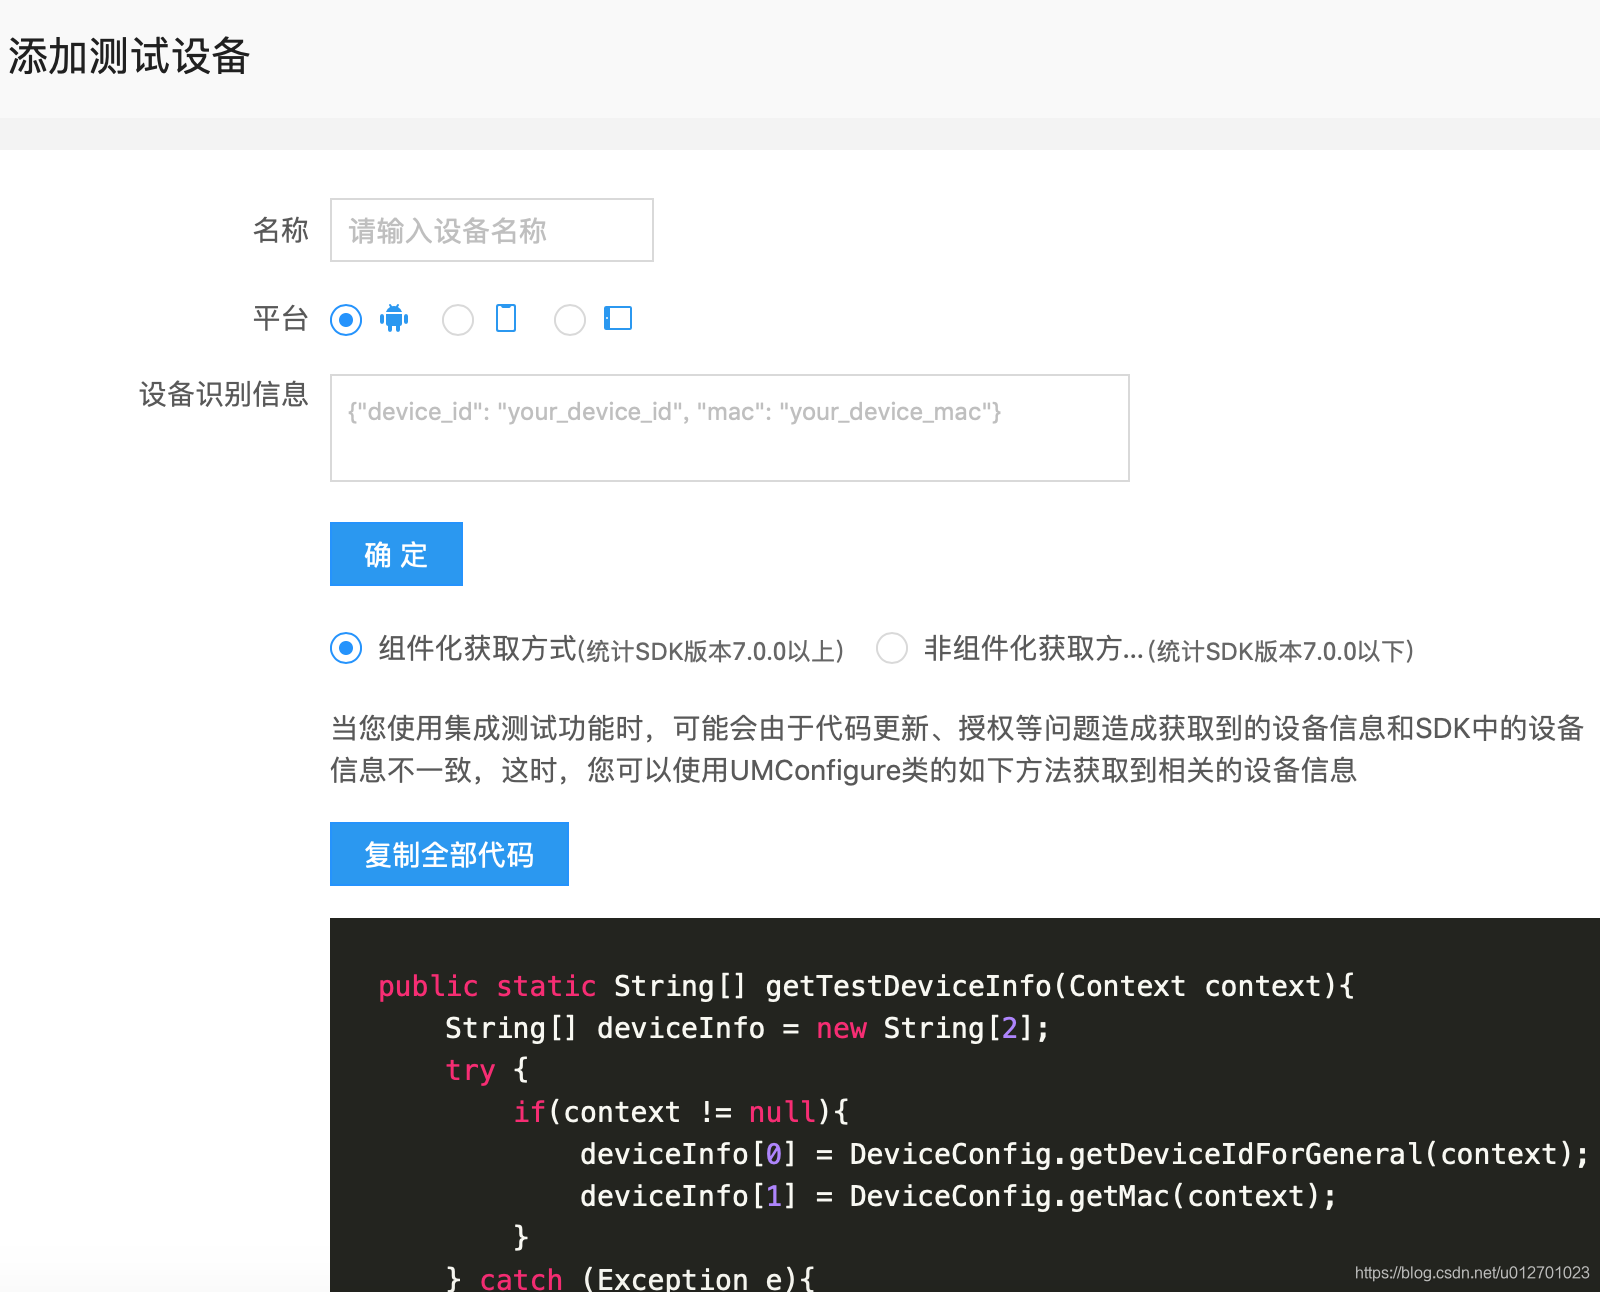The width and height of the screenshot is (1600, 1292).
Task: Click the 平台 label
Action: [x=281, y=318]
